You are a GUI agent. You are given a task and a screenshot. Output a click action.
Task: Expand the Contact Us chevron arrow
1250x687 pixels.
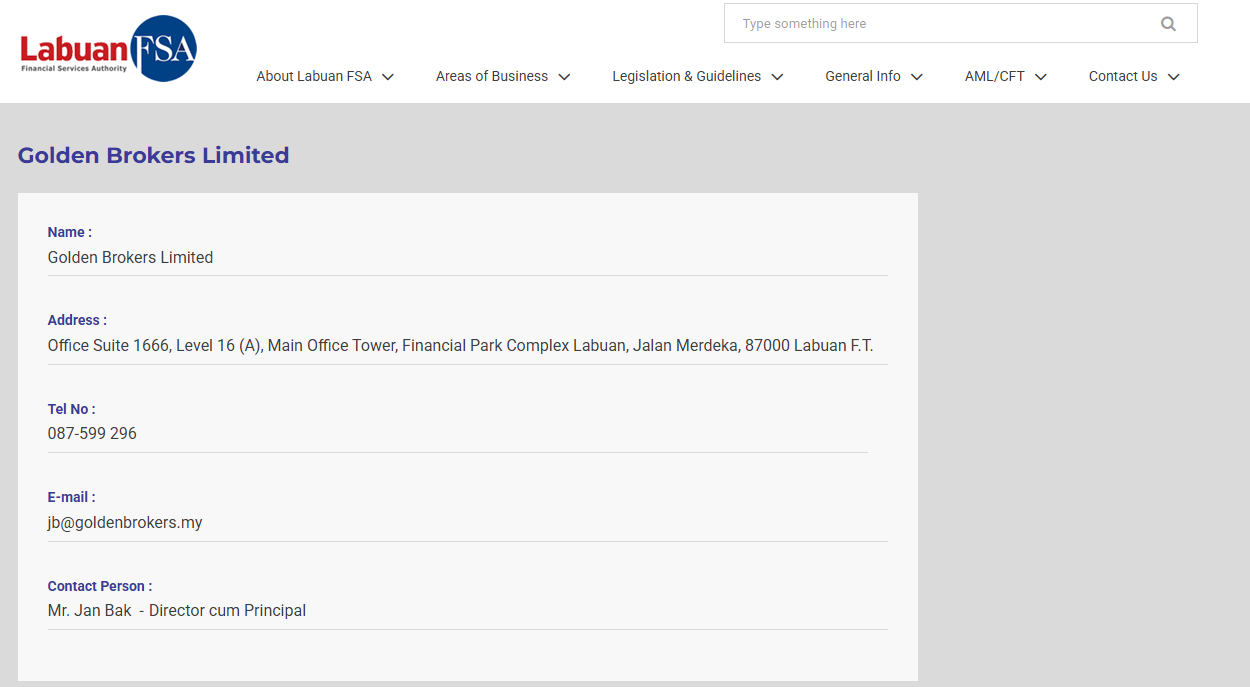pos(1174,77)
